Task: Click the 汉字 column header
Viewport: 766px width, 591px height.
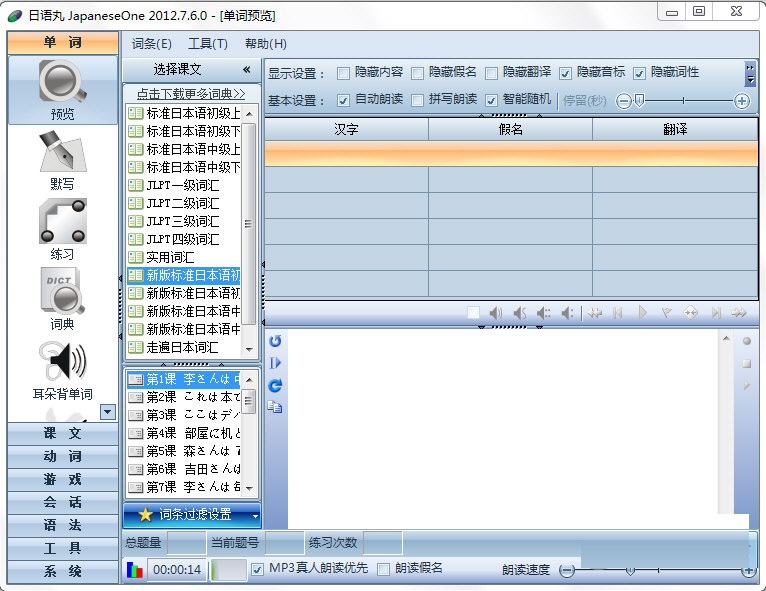Action: tap(346, 129)
